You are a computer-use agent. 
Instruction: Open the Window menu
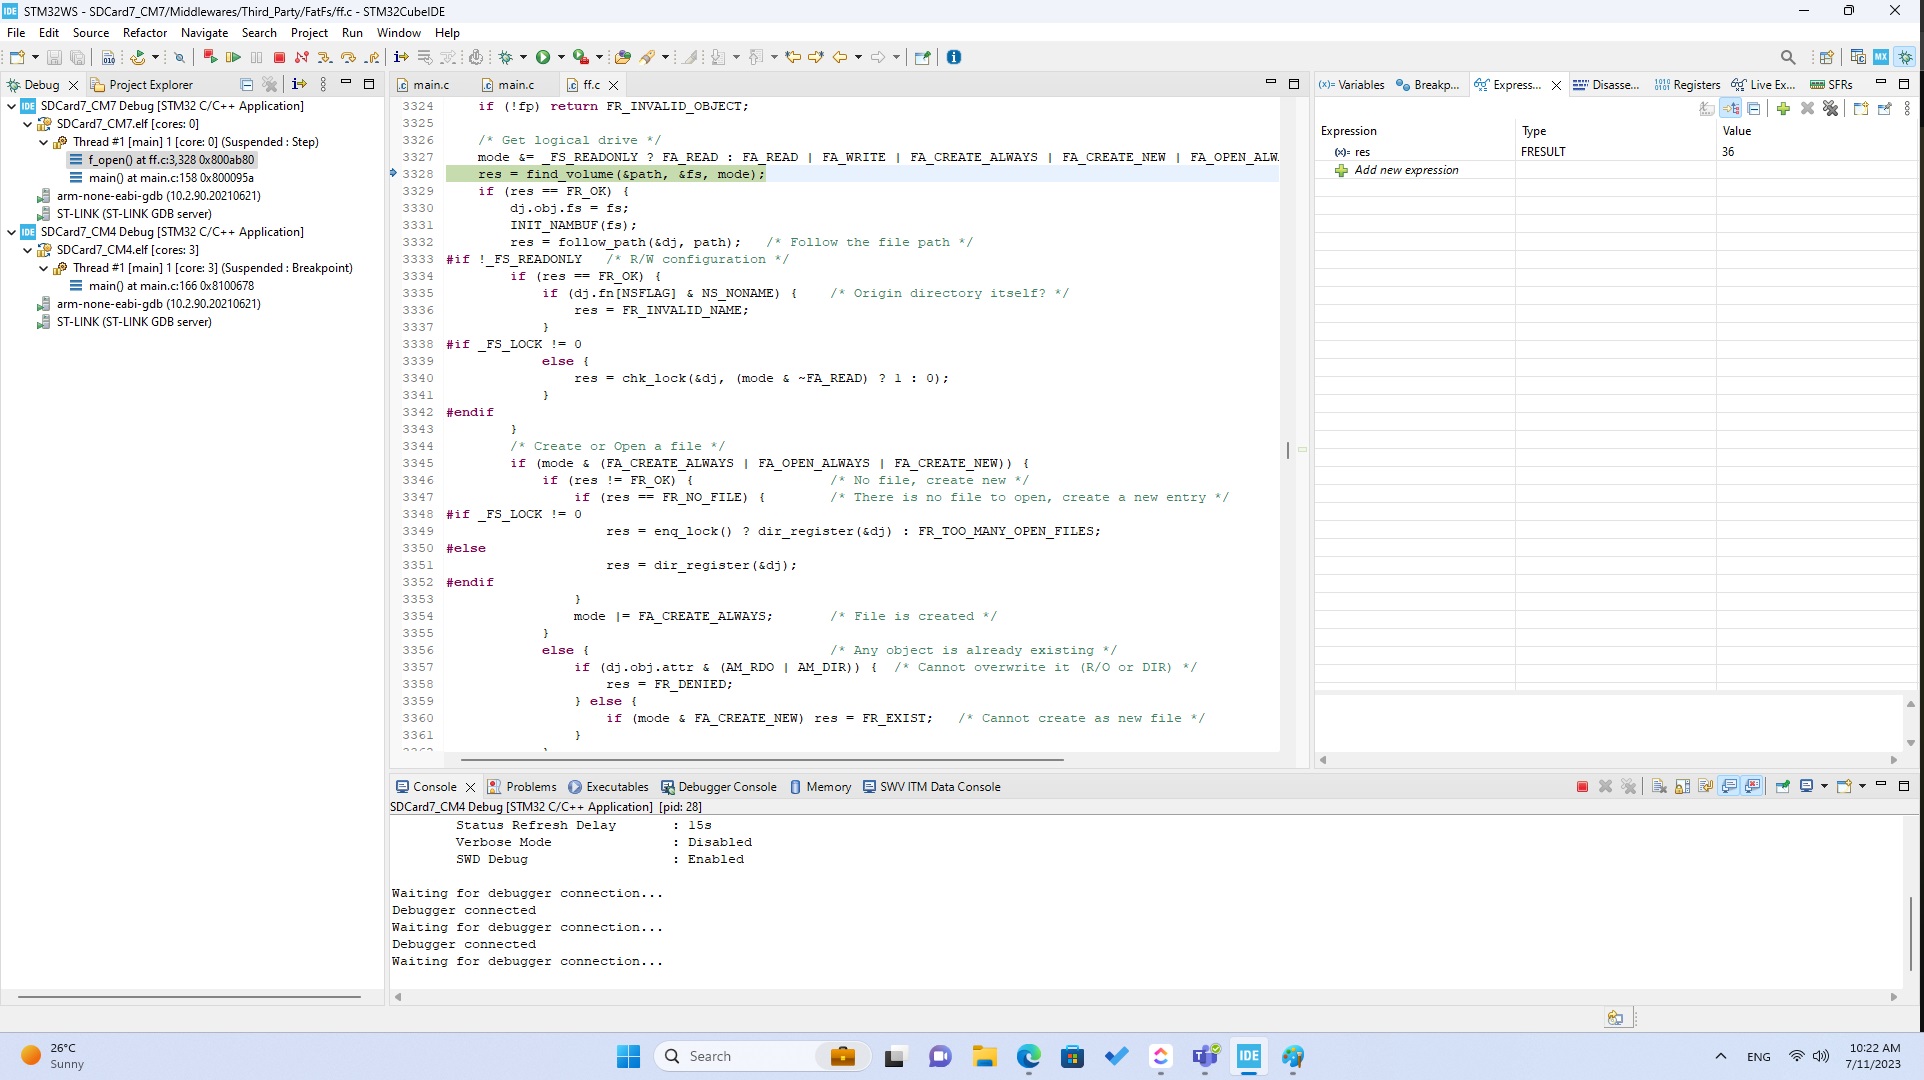click(x=398, y=33)
